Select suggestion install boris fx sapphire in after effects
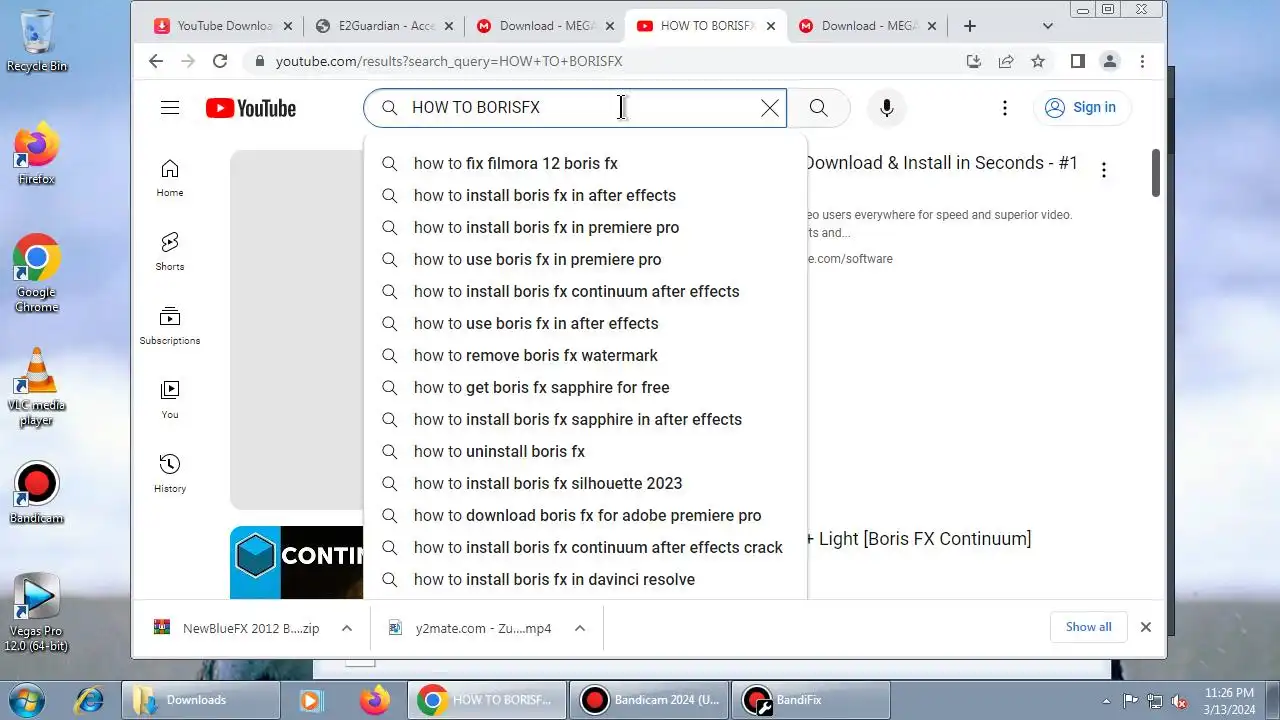Viewport: 1280px width, 720px height. (585, 419)
